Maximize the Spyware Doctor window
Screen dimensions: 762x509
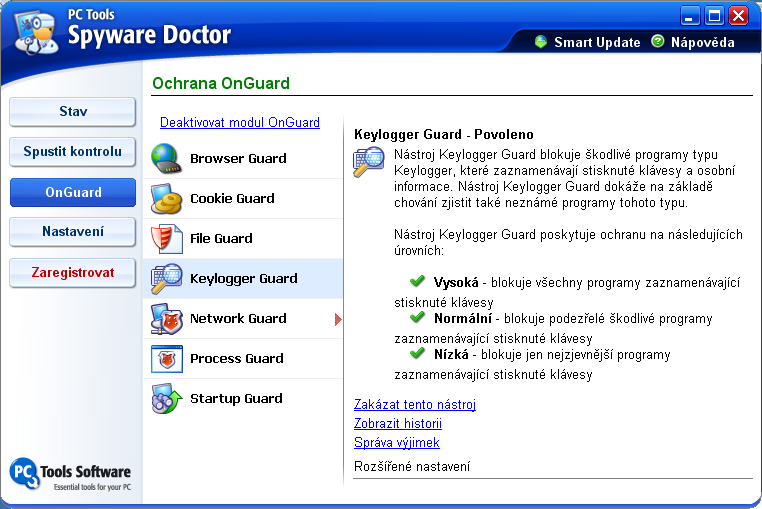pyautogui.click(x=714, y=16)
